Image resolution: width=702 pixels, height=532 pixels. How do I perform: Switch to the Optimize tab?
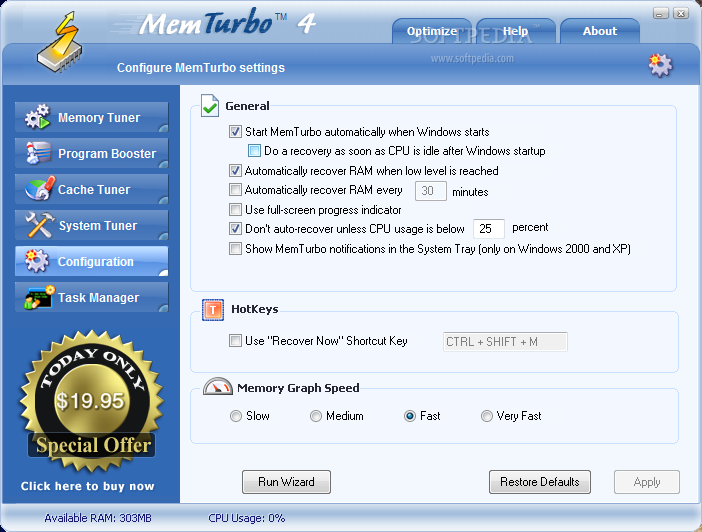pos(432,31)
